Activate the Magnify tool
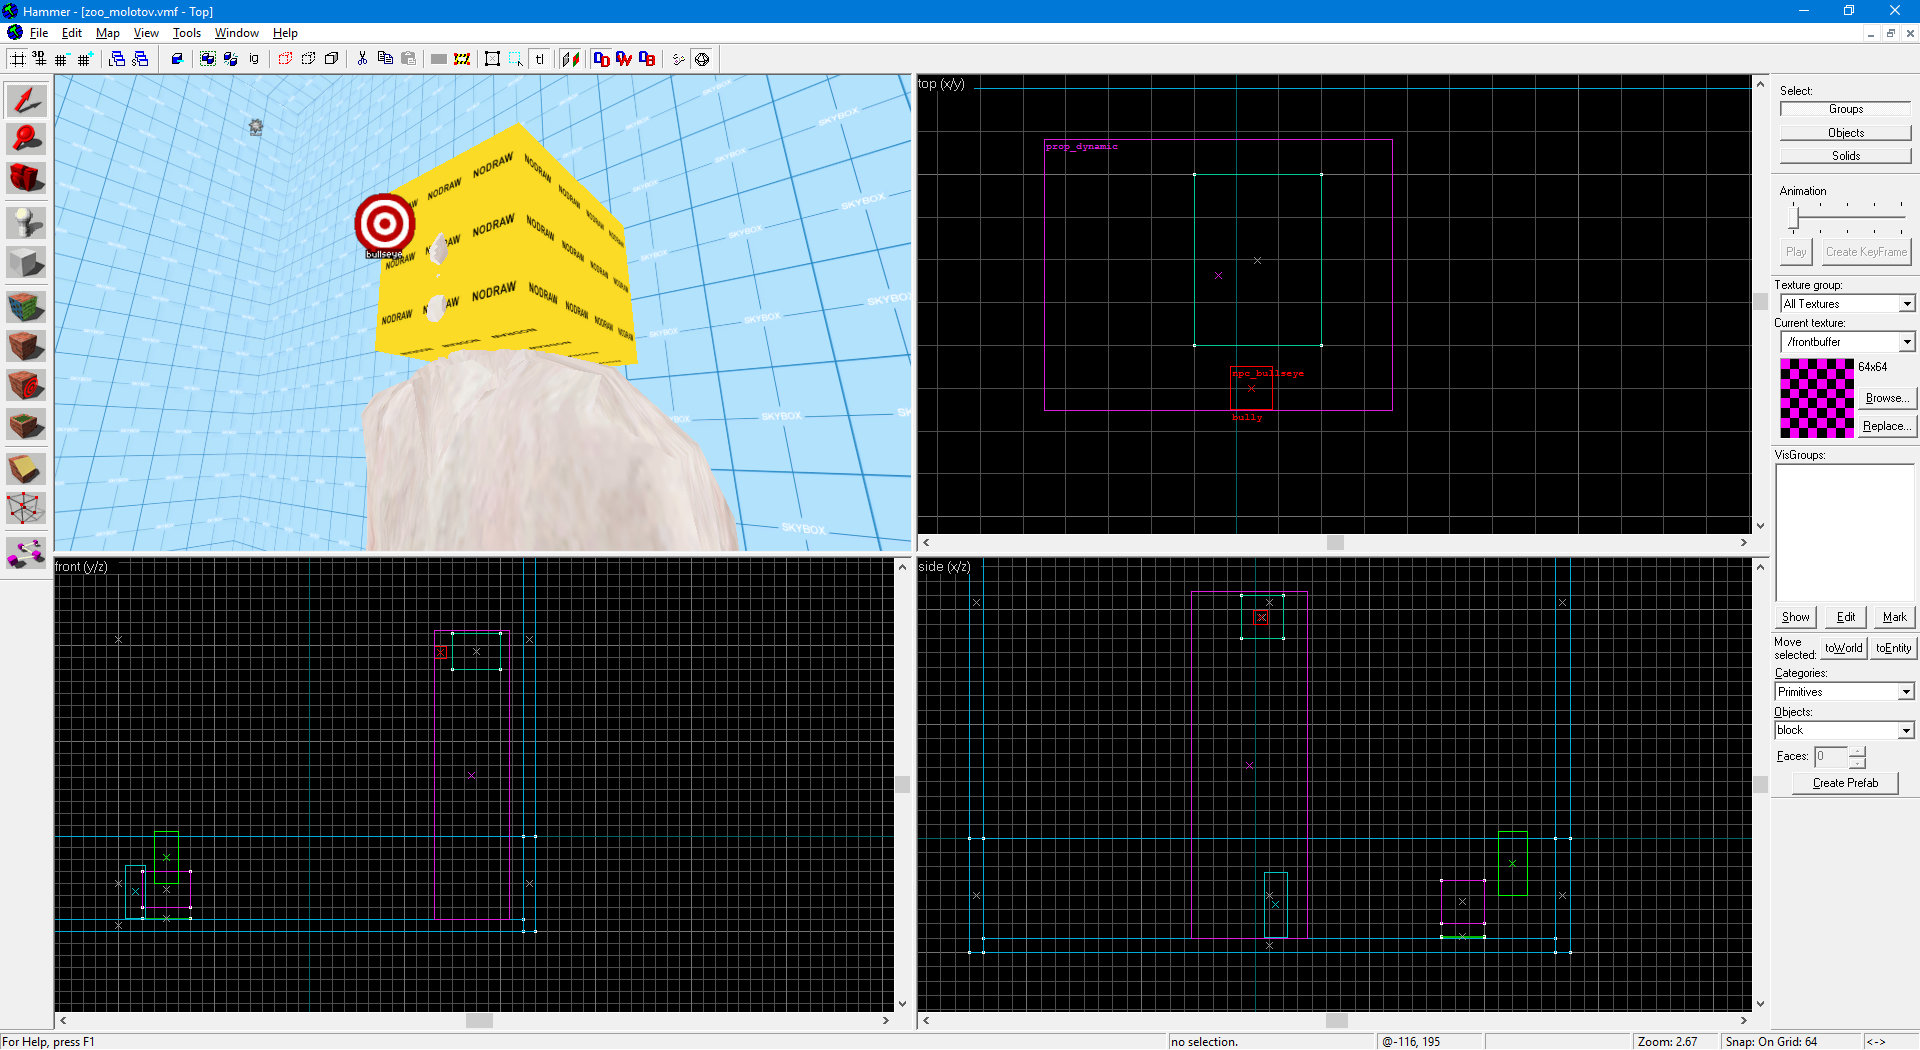1920x1050 pixels. [x=26, y=139]
